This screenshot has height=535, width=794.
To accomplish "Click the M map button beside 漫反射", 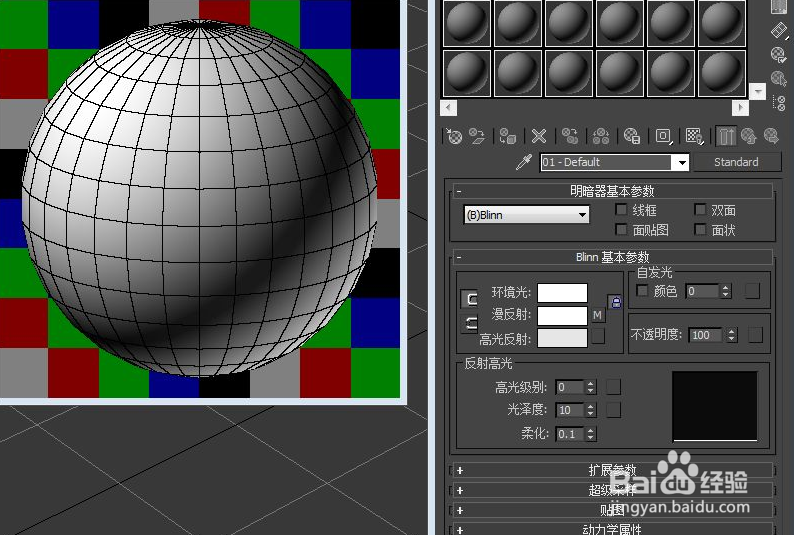I will (598, 315).
